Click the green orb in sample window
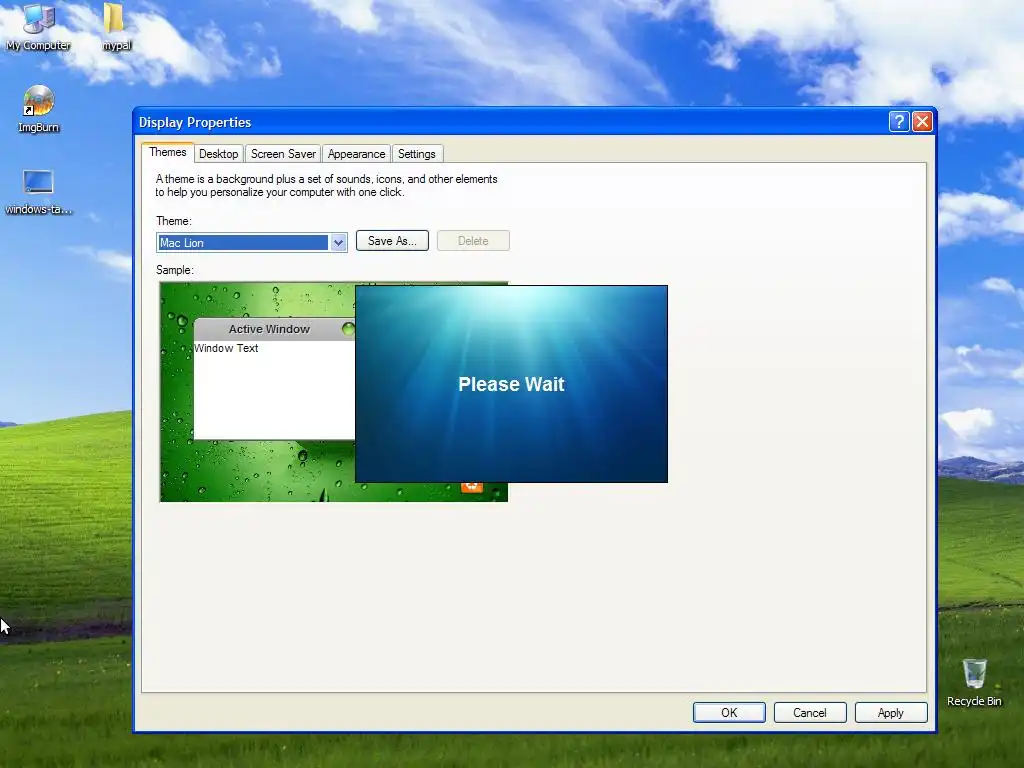The image size is (1024, 768). tap(349, 328)
